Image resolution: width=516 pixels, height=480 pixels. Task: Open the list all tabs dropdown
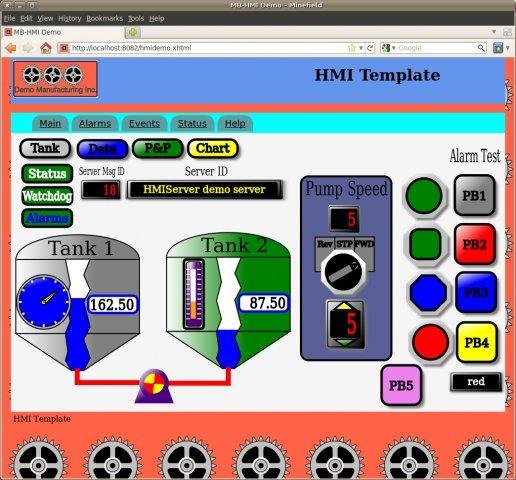[x=494, y=32]
